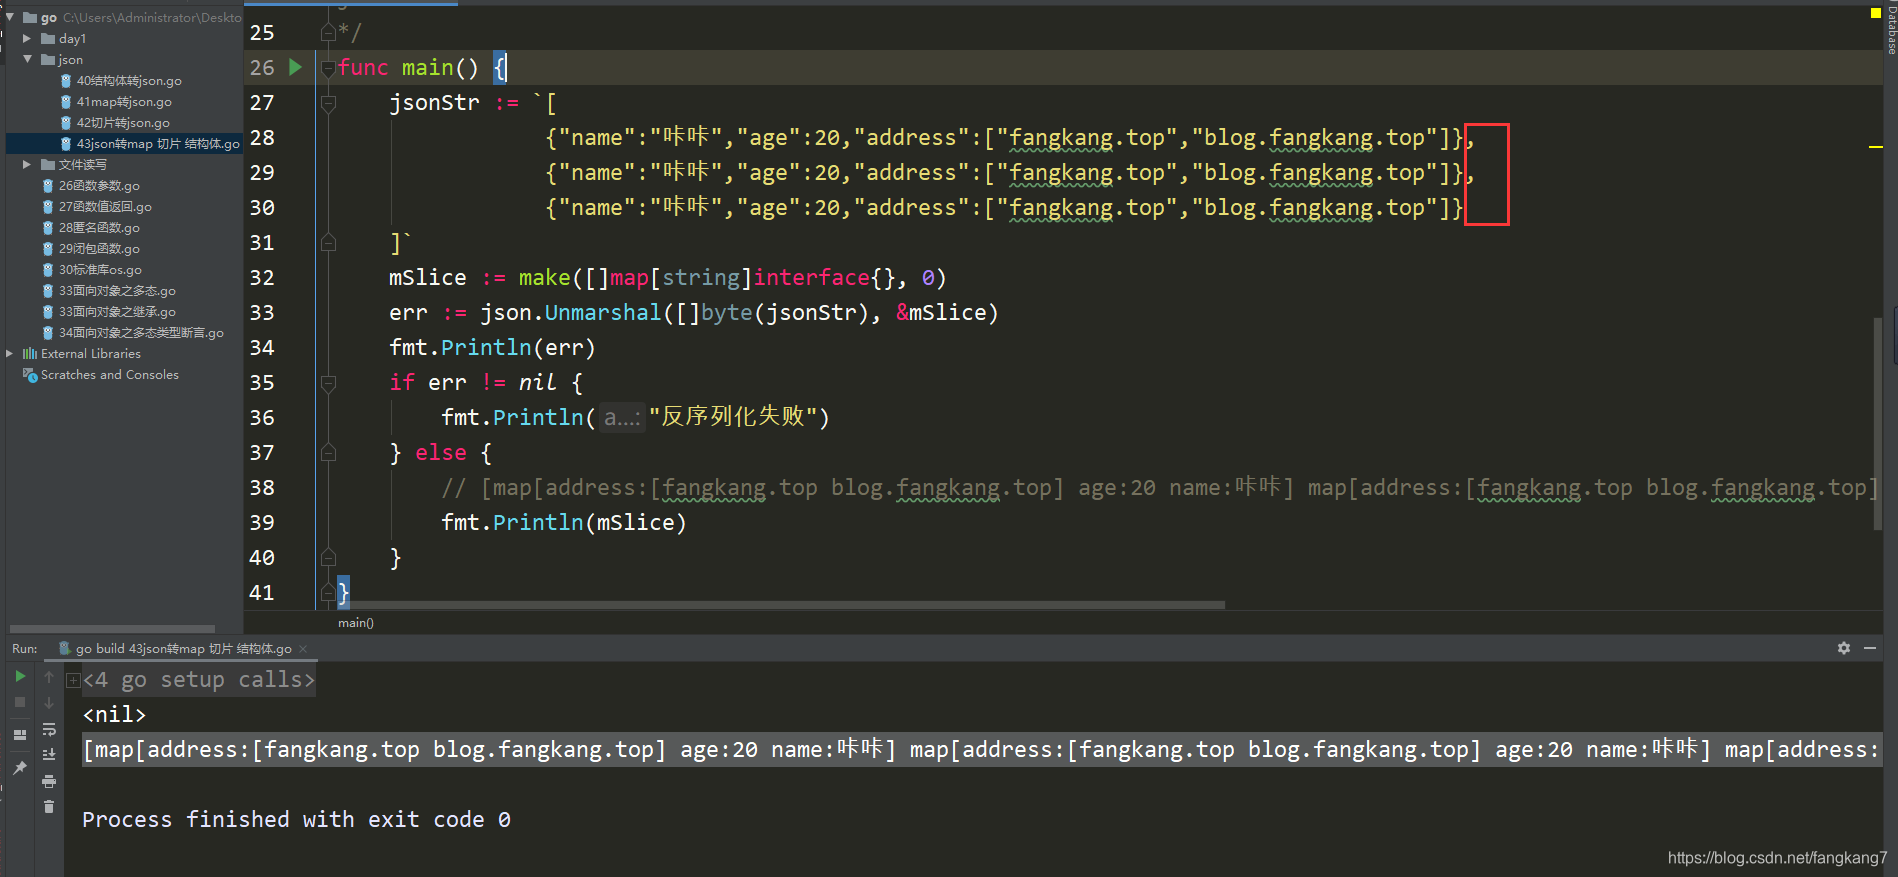
Task: Open 34面向对象之多态类型断言.go file
Action: coord(141,332)
